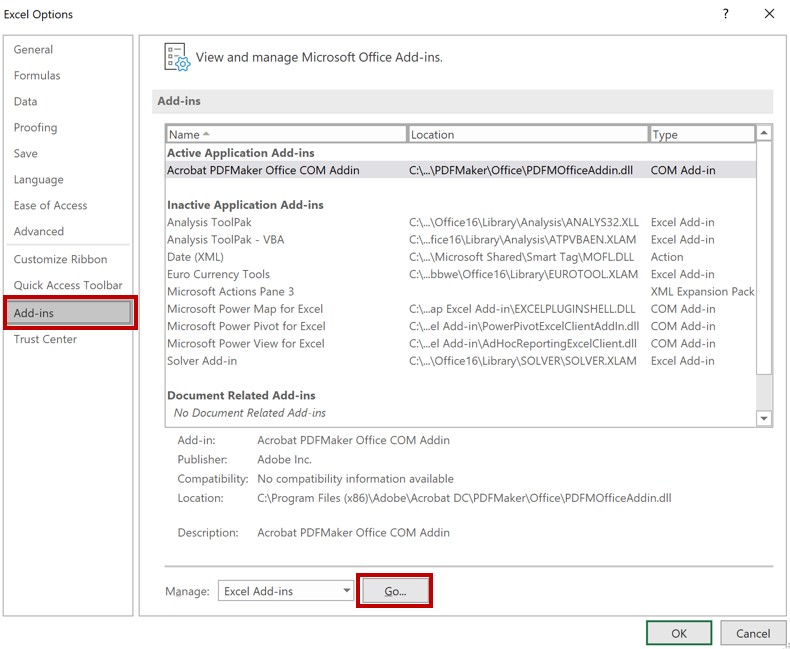The height and width of the screenshot is (649, 790).
Task: Sort list by Location column header
Action: [527, 134]
